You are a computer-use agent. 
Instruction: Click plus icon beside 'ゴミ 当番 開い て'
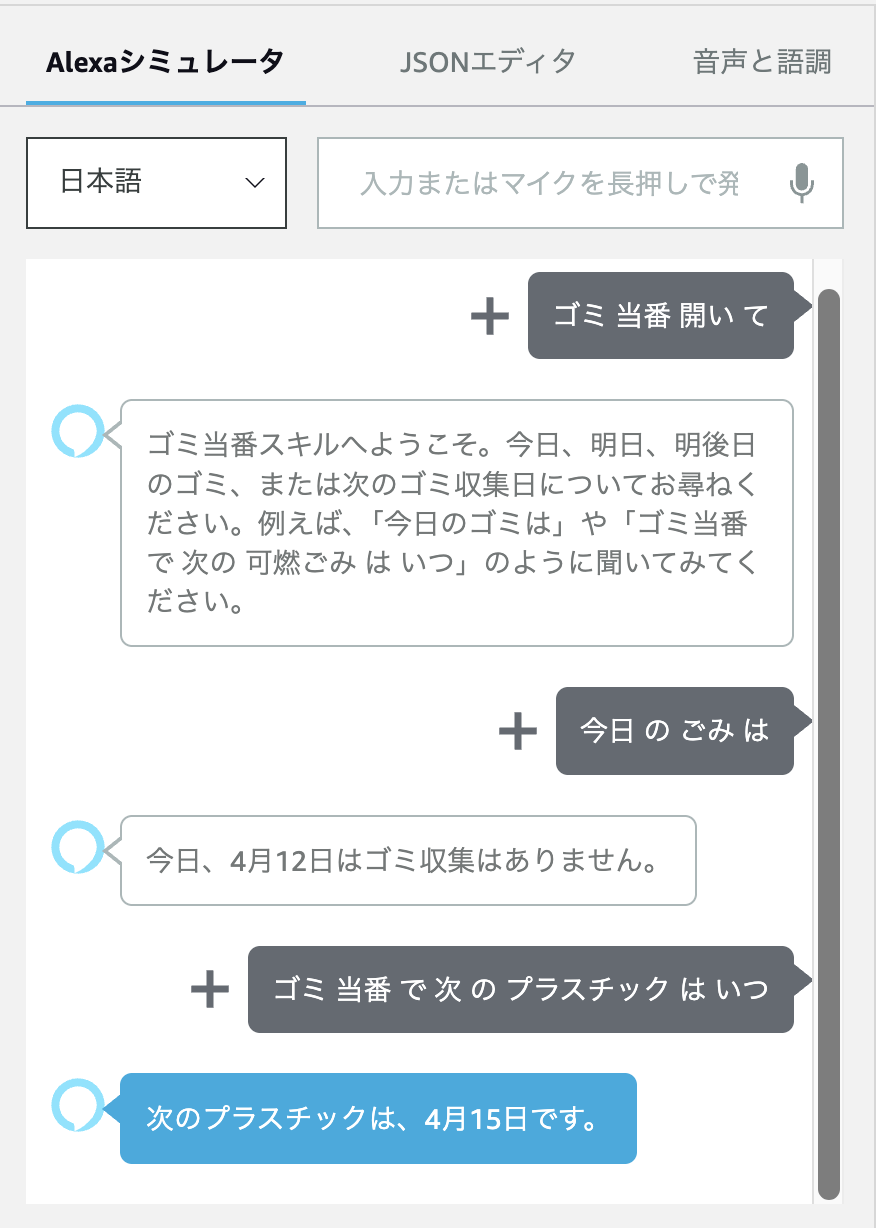[x=490, y=316]
